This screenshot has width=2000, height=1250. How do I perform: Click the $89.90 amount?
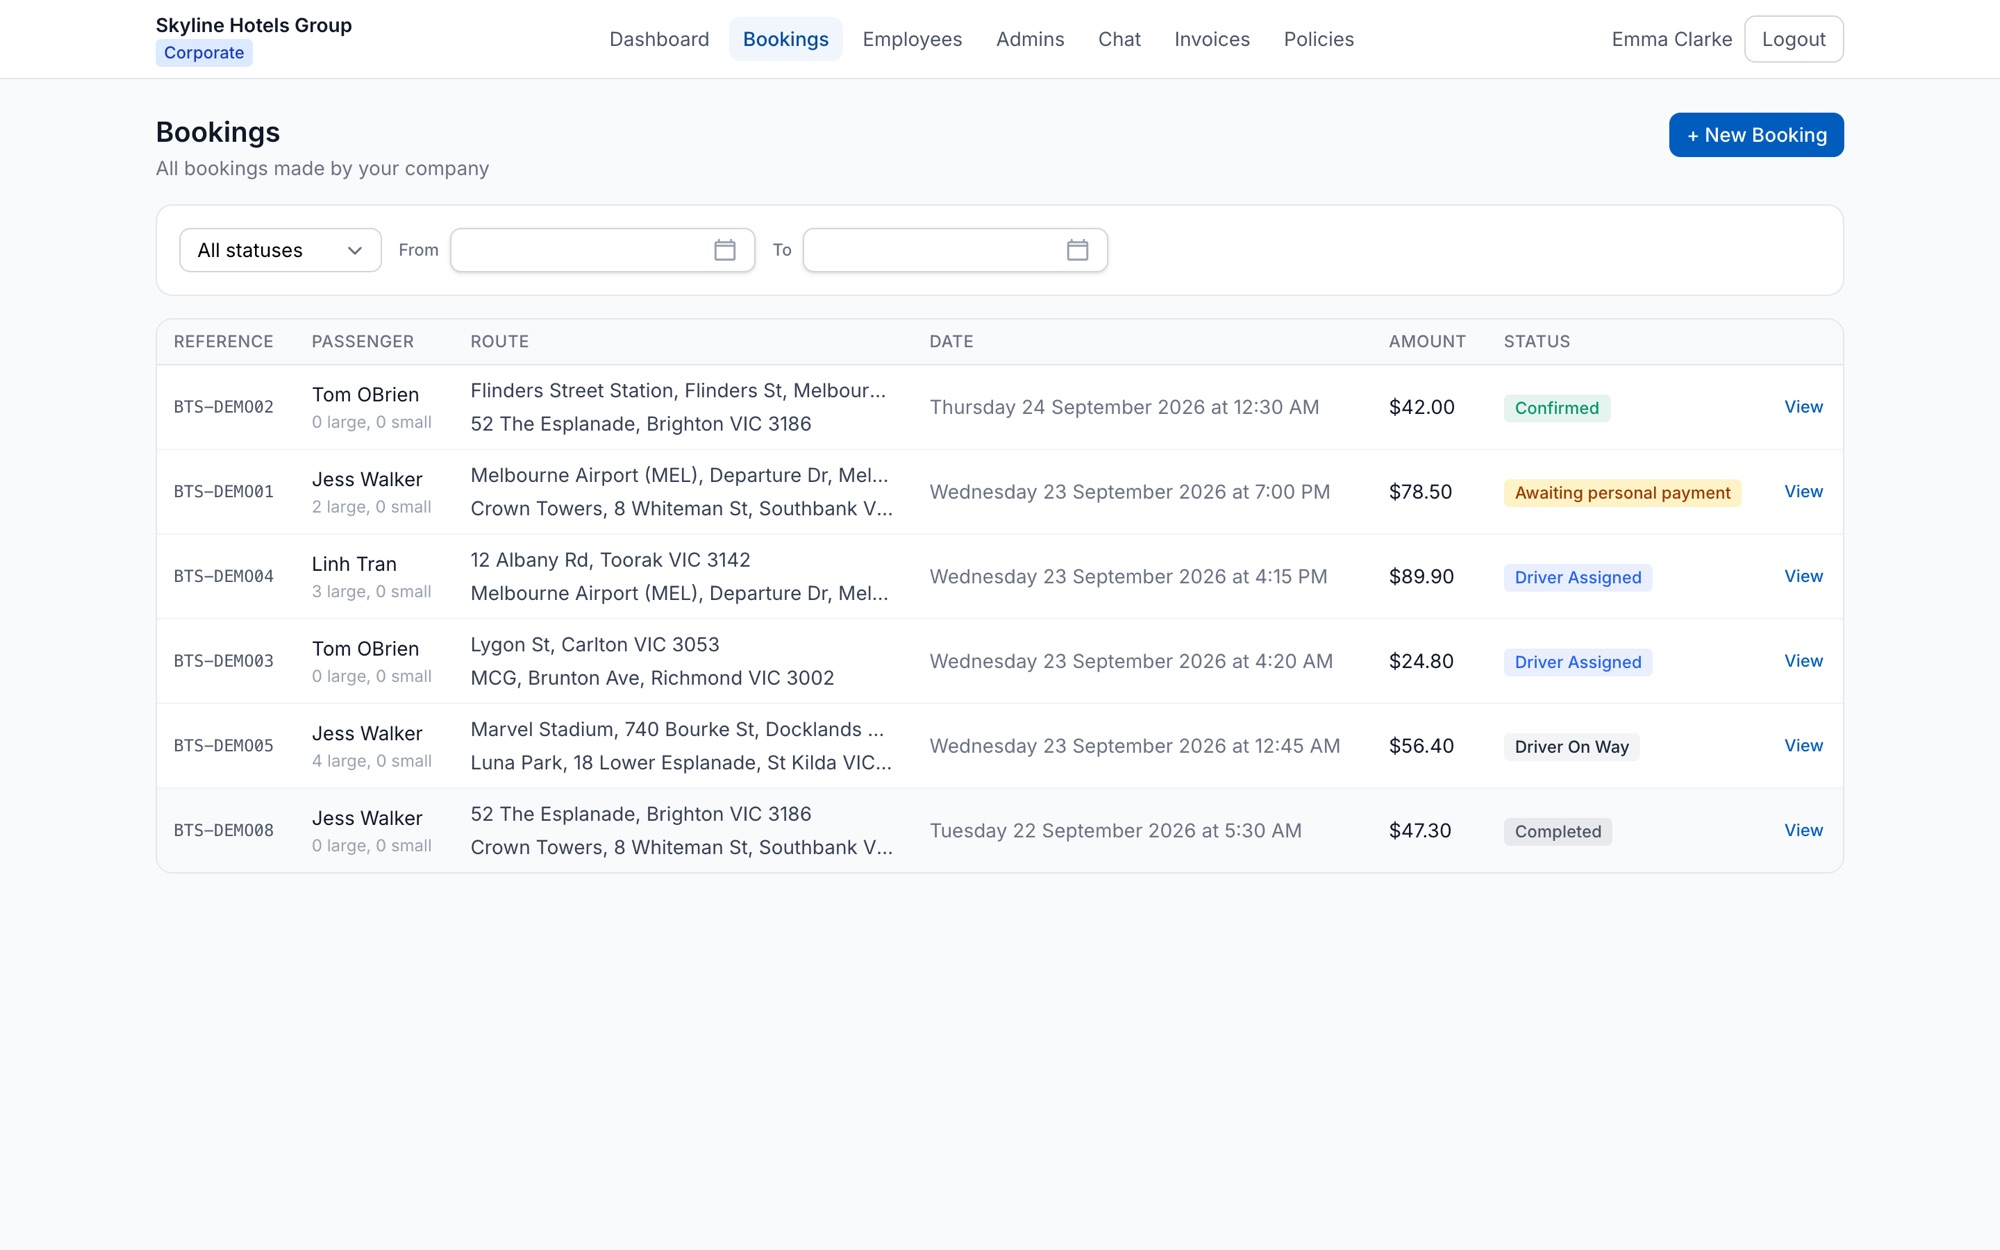pos(1421,577)
